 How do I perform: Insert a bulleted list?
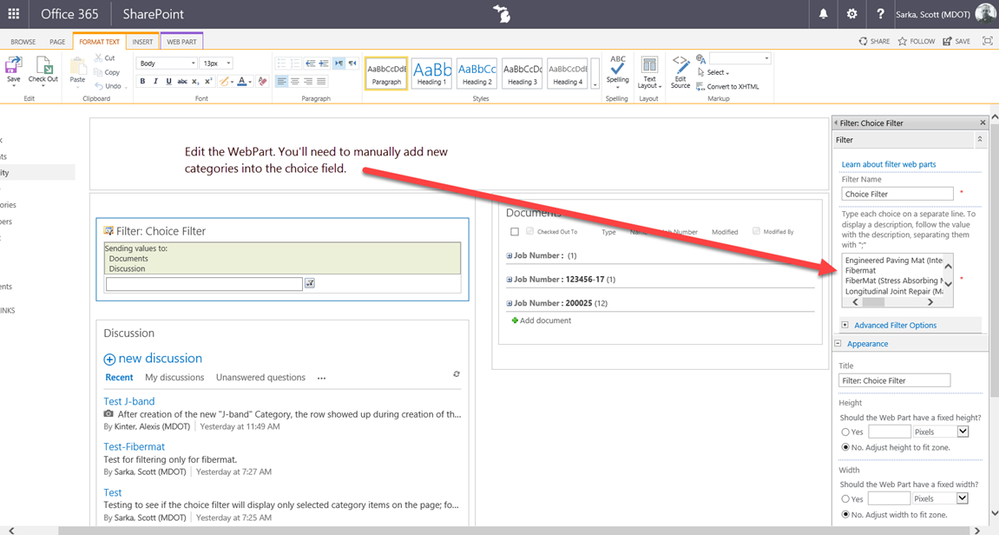click(x=281, y=63)
